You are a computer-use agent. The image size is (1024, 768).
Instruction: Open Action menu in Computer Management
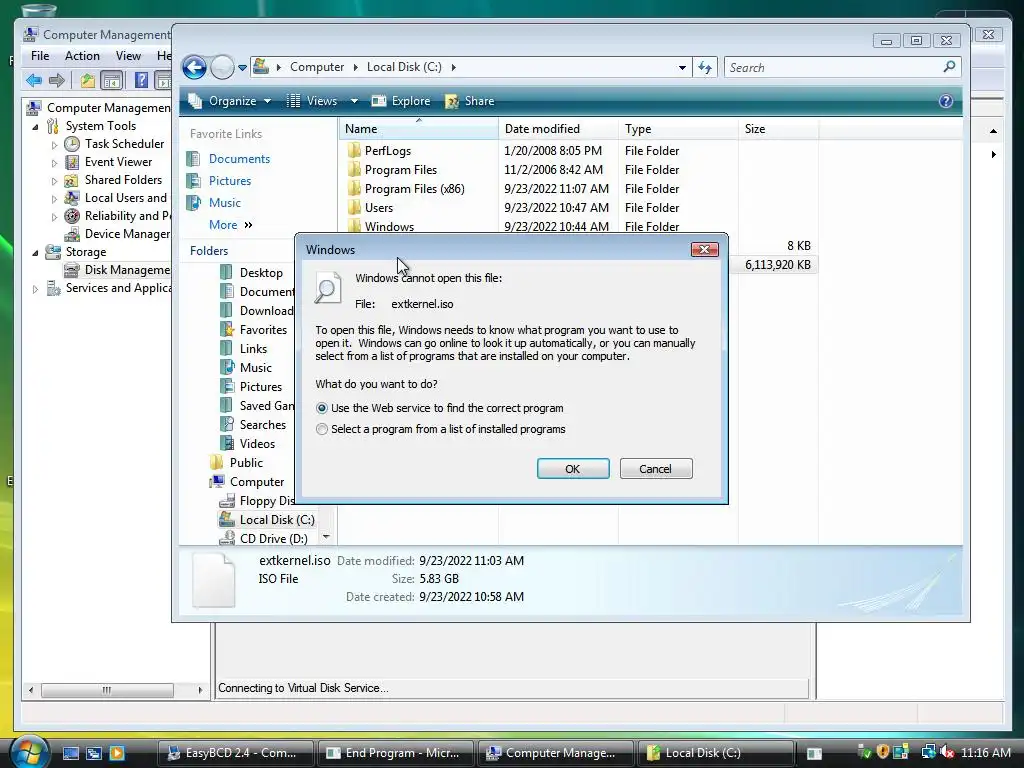tap(82, 56)
